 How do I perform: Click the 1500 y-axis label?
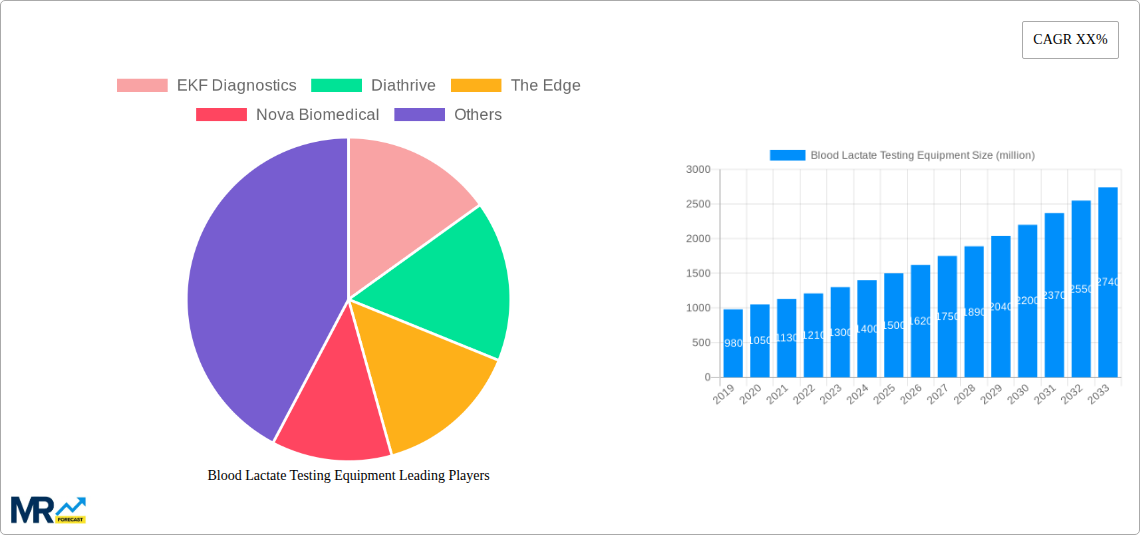698,273
